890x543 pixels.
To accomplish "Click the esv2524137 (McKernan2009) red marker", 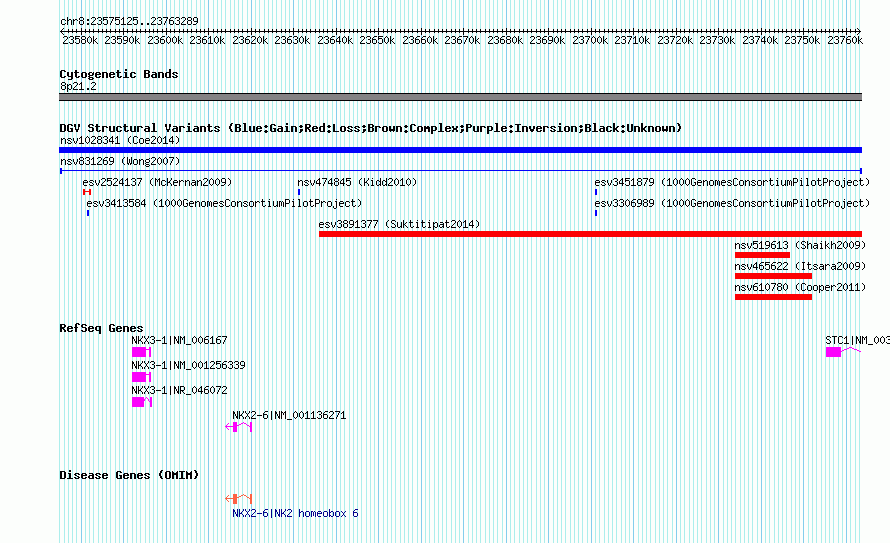I will (x=87, y=192).
